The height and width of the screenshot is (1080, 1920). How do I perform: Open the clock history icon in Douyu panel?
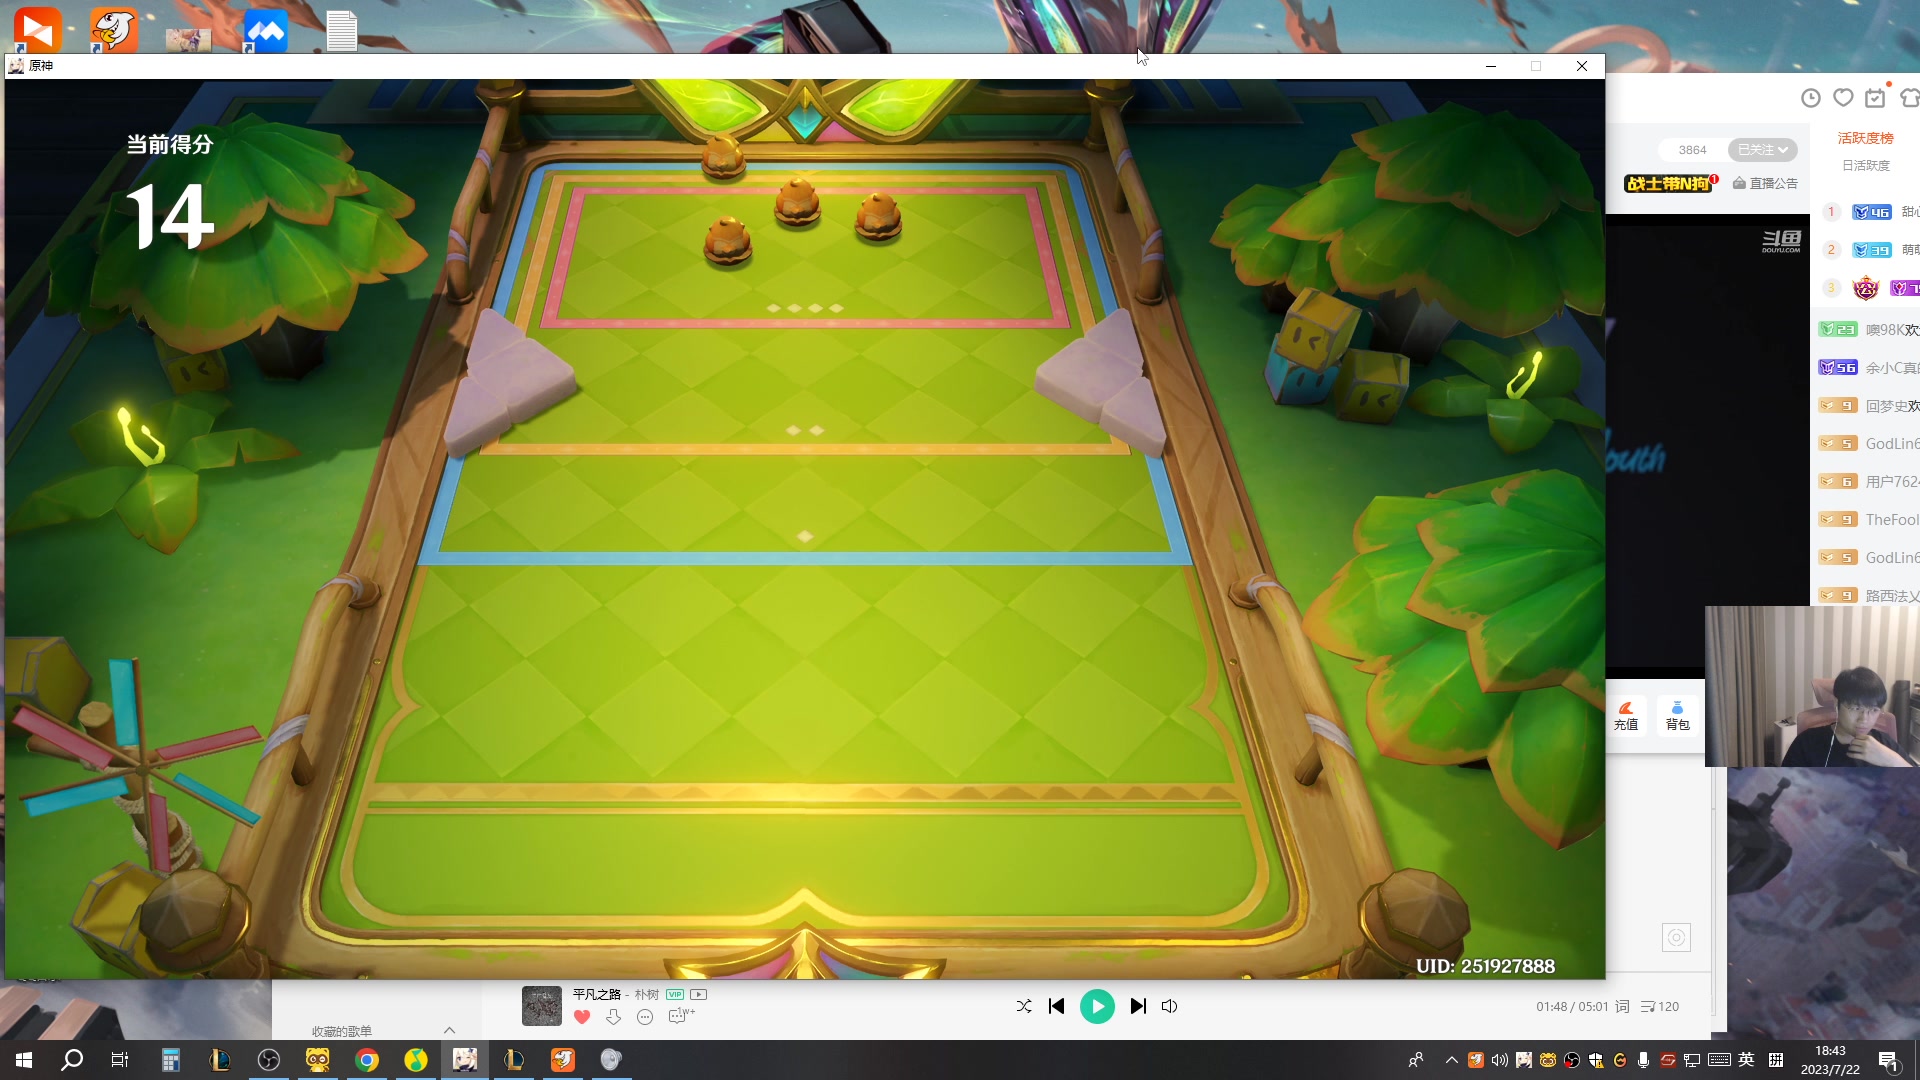(1811, 98)
